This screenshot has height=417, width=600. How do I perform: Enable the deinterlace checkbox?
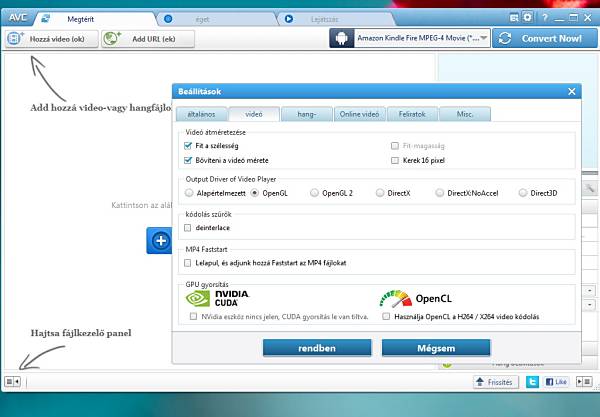tap(188, 228)
